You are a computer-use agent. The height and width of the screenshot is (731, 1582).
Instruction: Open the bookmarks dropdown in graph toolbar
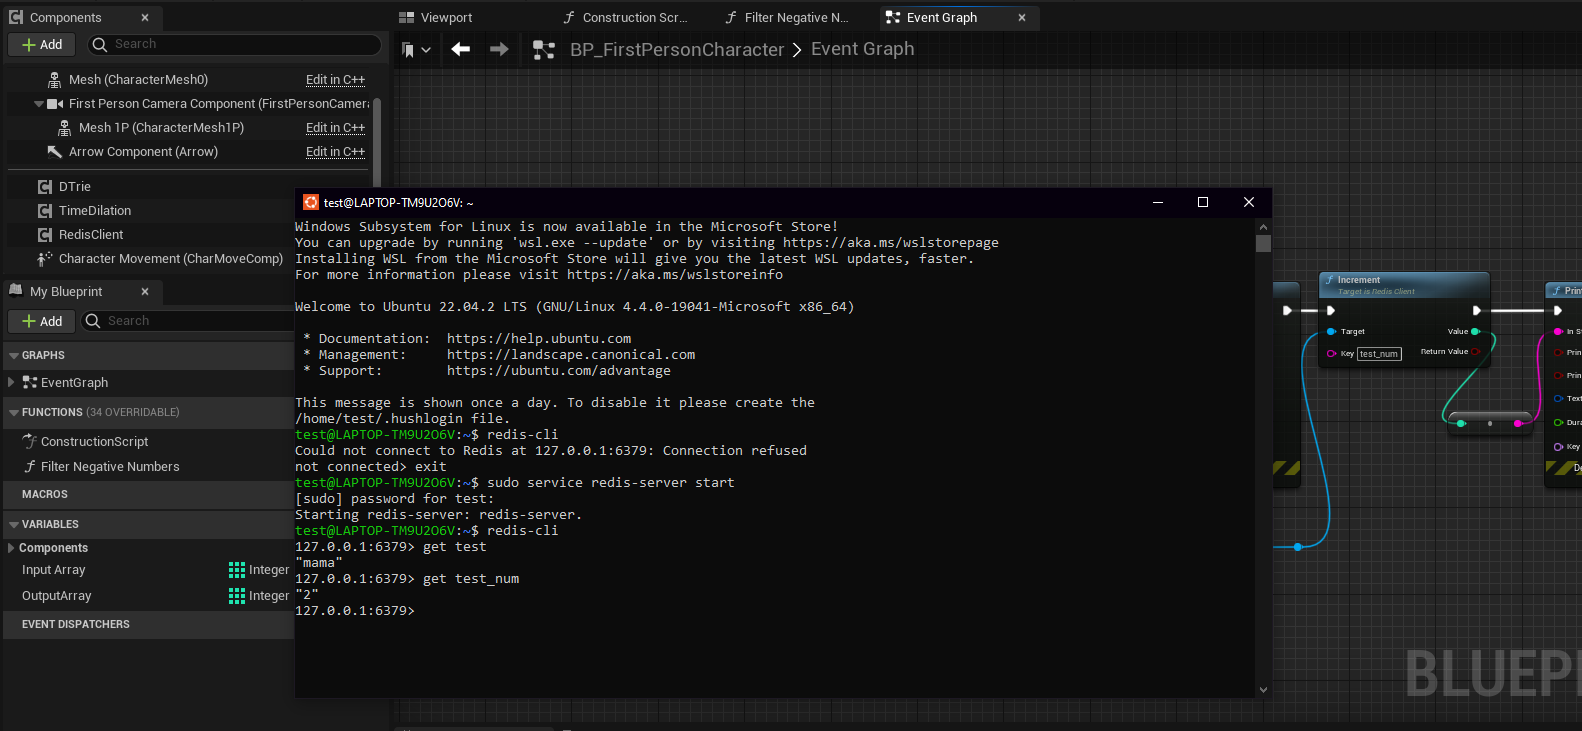(415, 49)
